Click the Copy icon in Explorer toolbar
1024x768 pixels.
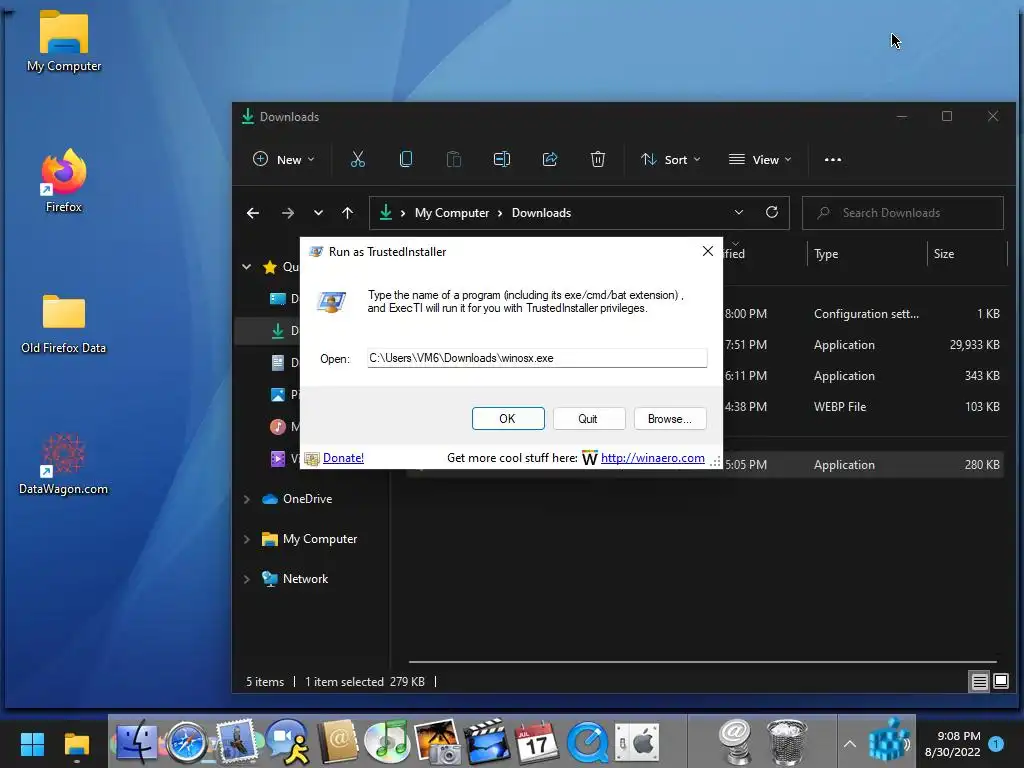[406, 159]
